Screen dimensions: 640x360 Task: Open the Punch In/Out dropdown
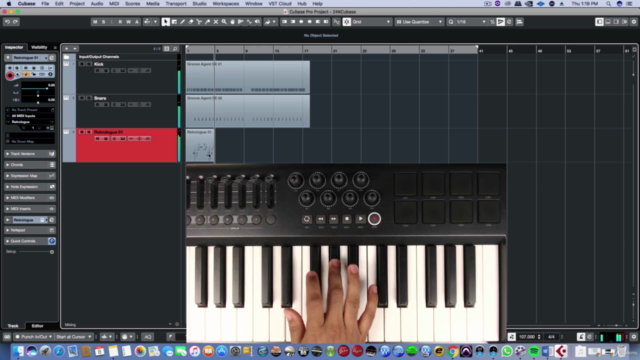click(x=33, y=337)
